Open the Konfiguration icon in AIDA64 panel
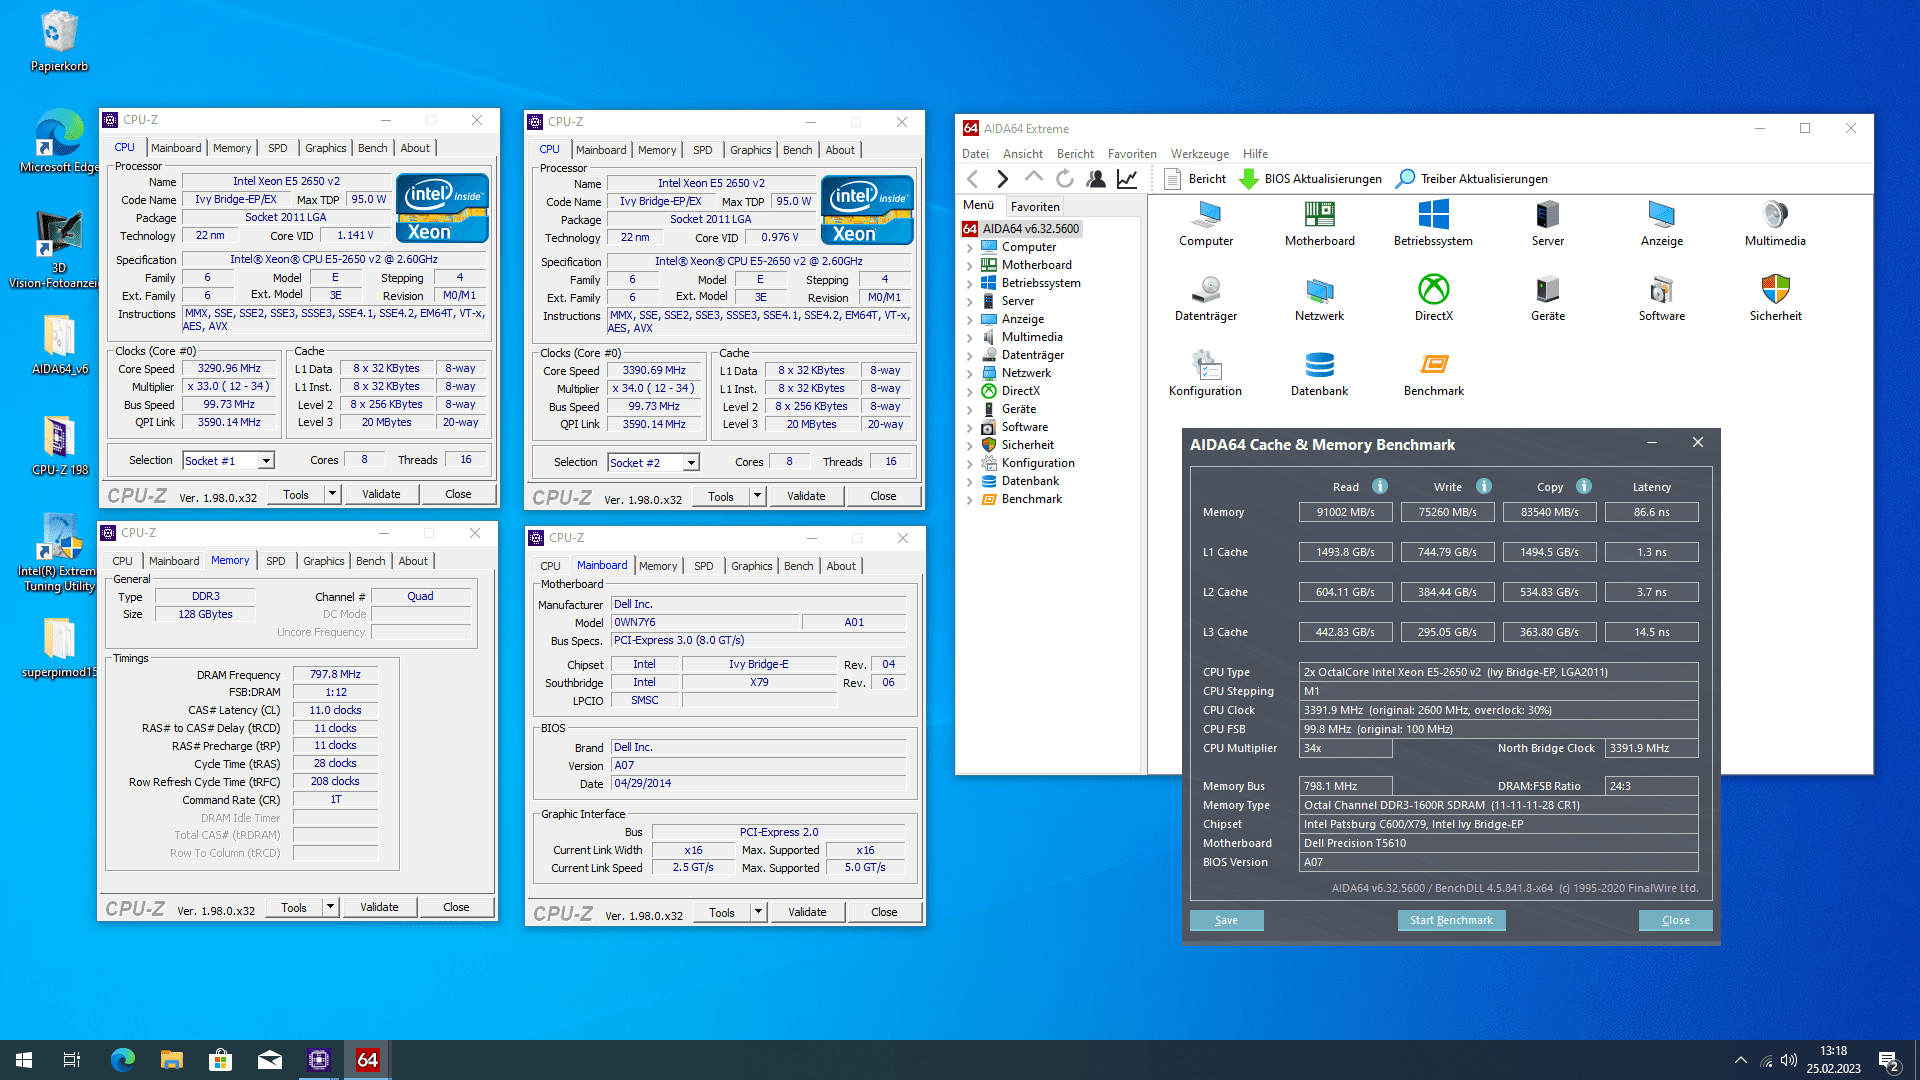This screenshot has height=1080, width=1920. coord(1206,373)
